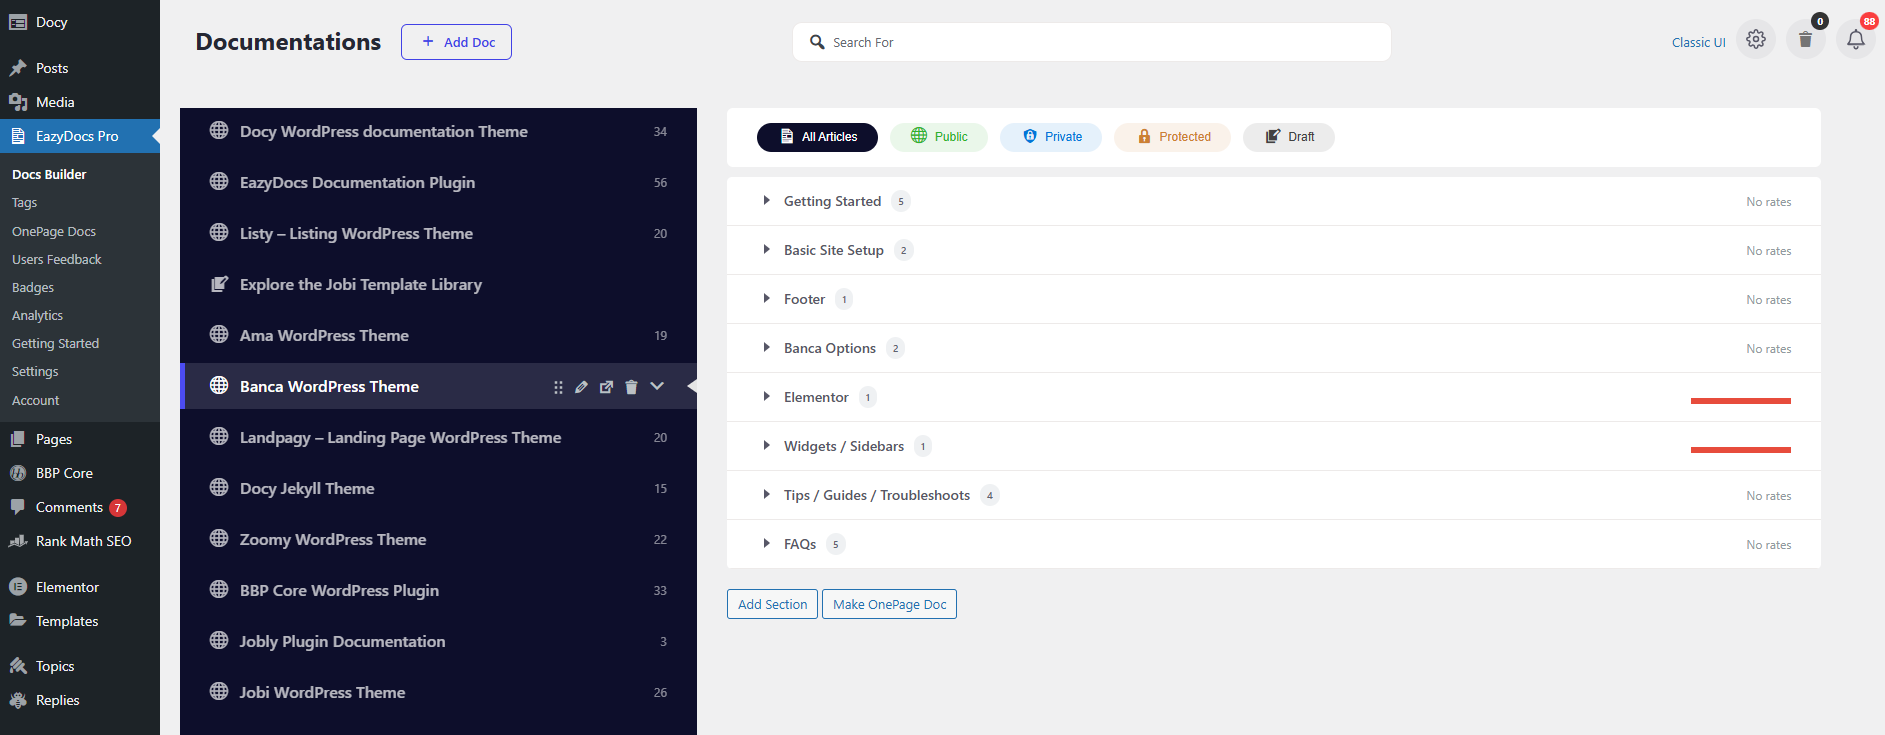
Task: Open Posts via its pin icon
Action: point(18,68)
